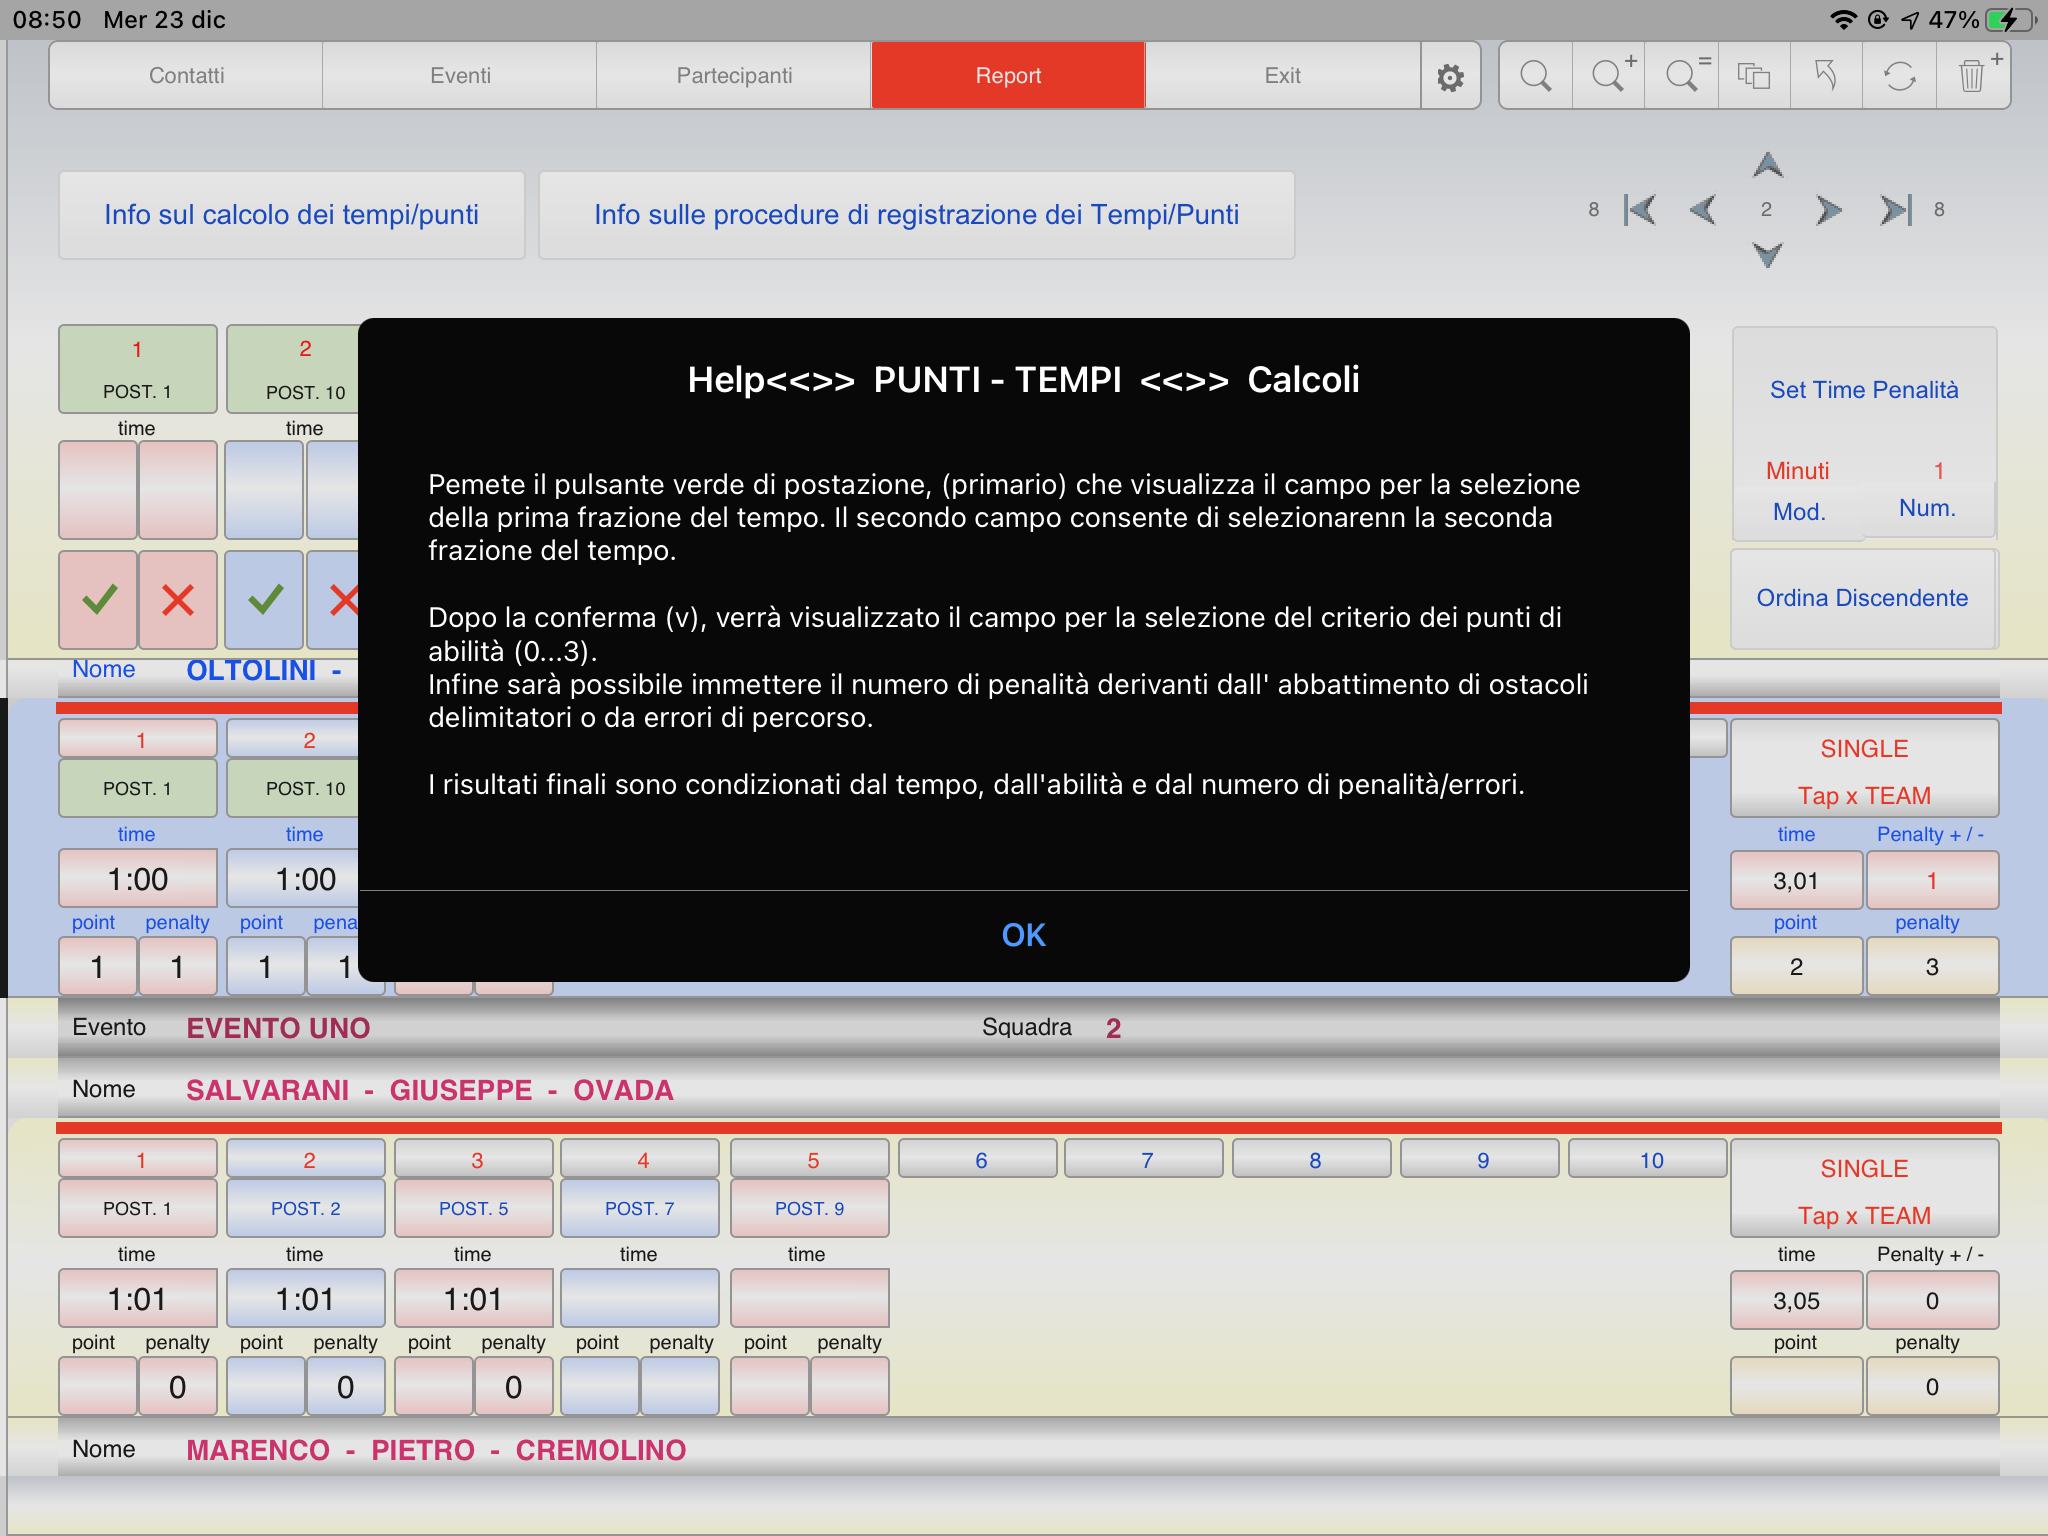Confirm with the green check under POST. 1

pos(98,600)
